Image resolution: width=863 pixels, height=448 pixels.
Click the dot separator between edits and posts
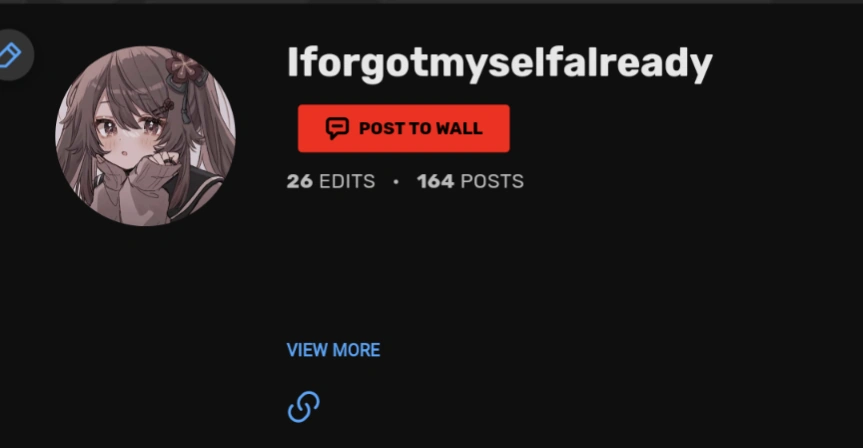(x=396, y=182)
